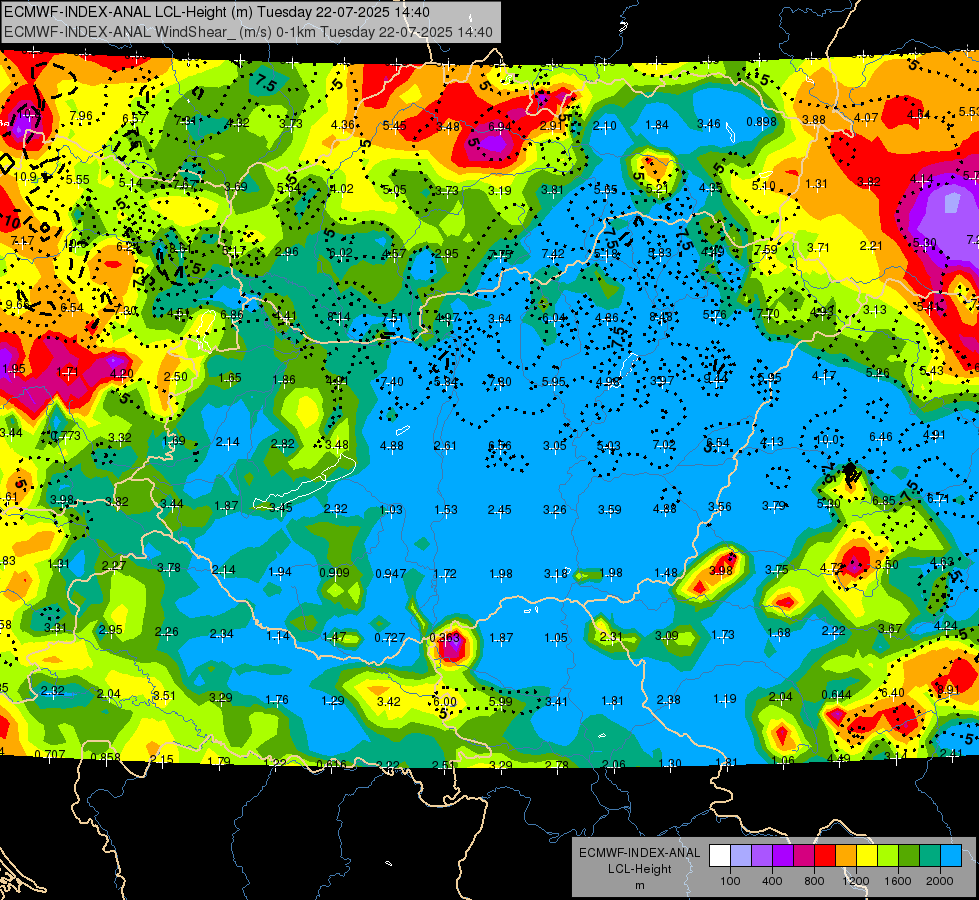The image size is (979, 900).
Task: Click the map value 0.909
Action: pyautogui.click(x=335, y=572)
